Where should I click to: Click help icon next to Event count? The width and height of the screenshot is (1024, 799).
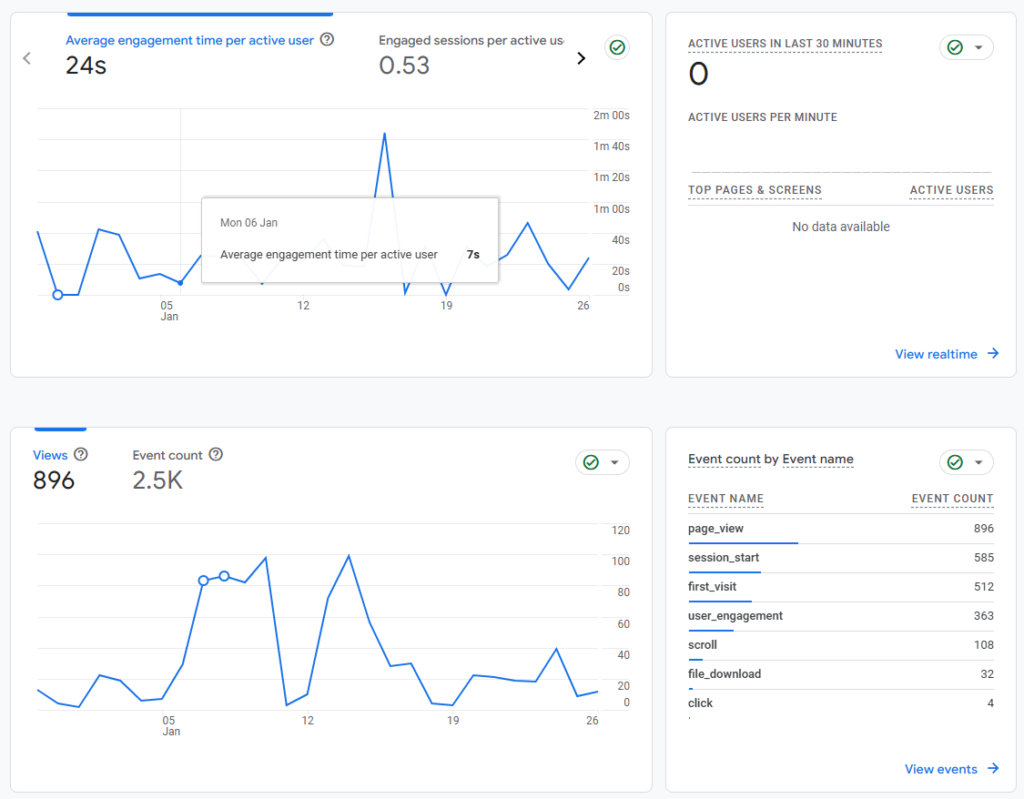point(216,454)
